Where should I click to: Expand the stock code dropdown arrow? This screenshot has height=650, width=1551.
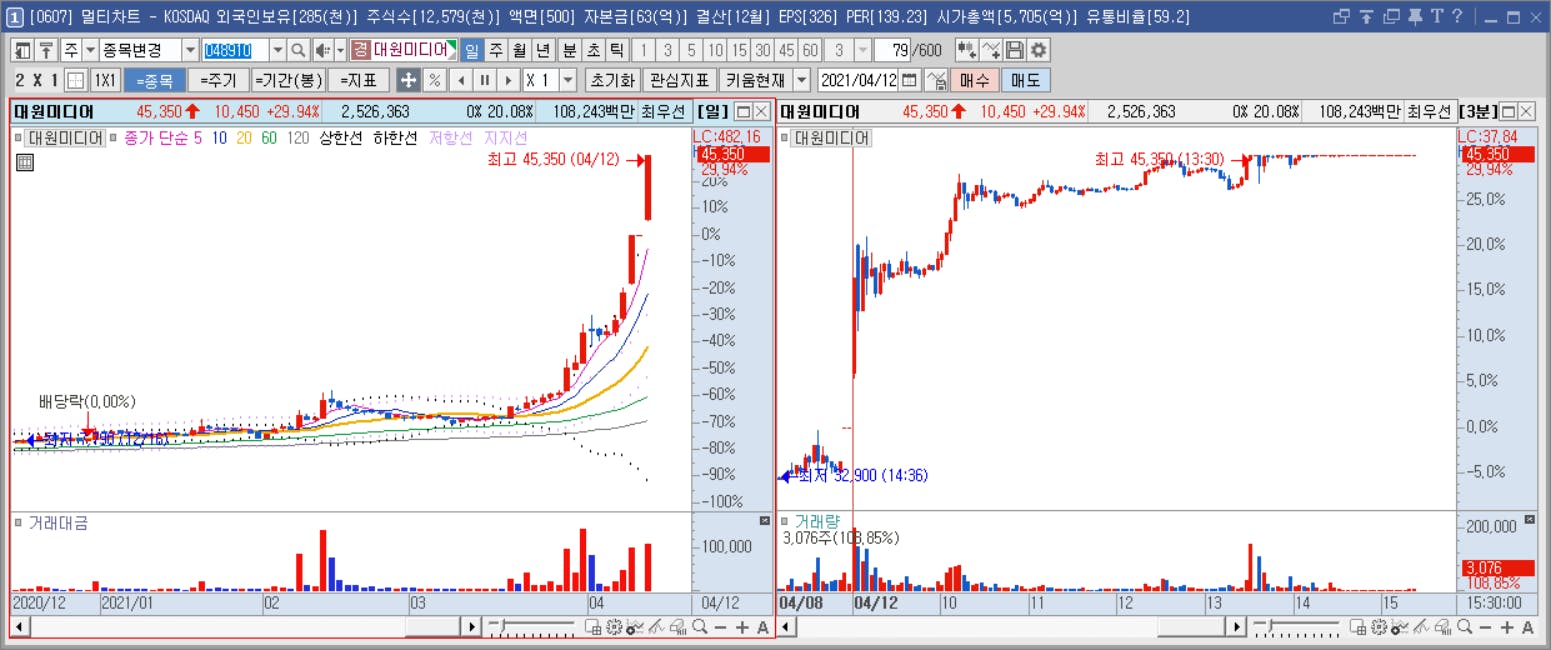pos(277,50)
